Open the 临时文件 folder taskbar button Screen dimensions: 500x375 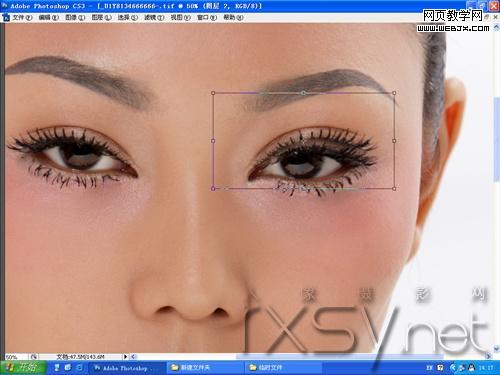point(283,368)
